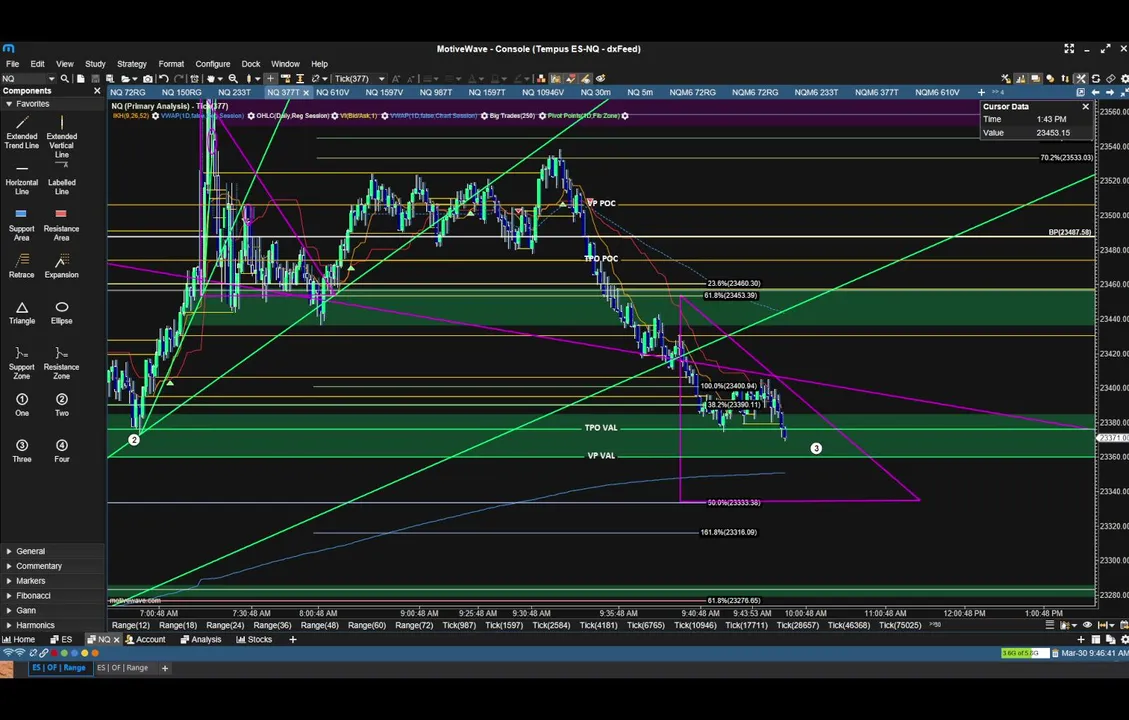
Task: Open the Study menu
Action: tap(95, 64)
